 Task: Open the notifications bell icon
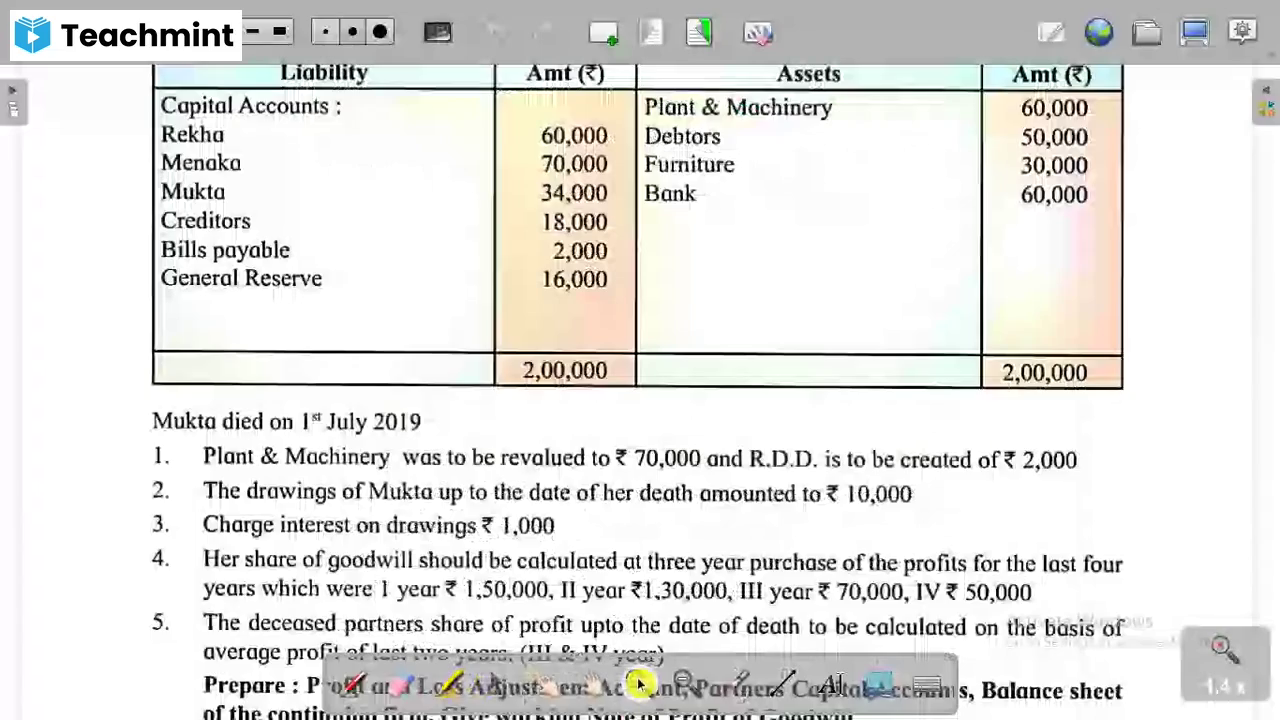pyautogui.click(x=1242, y=33)
